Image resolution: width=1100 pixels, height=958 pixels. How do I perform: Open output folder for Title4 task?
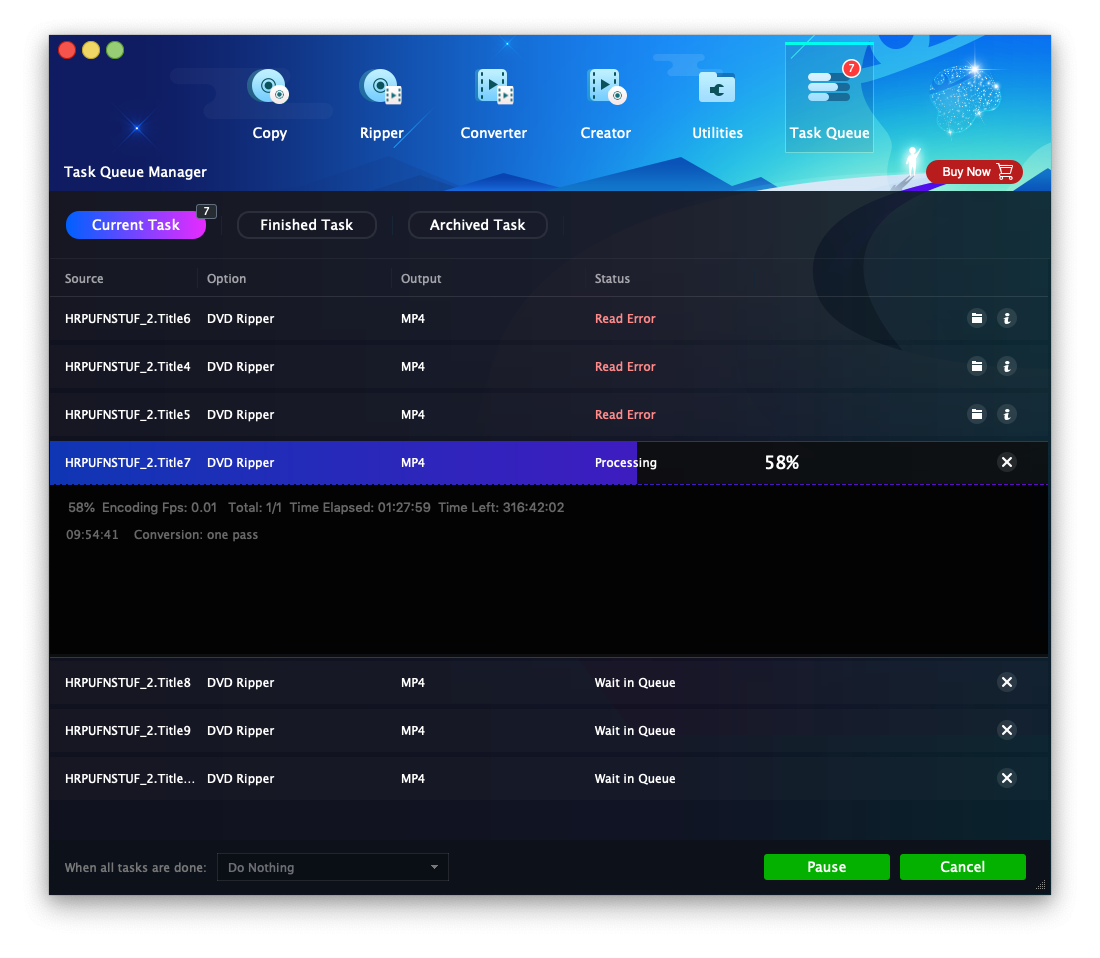point(977,366)
